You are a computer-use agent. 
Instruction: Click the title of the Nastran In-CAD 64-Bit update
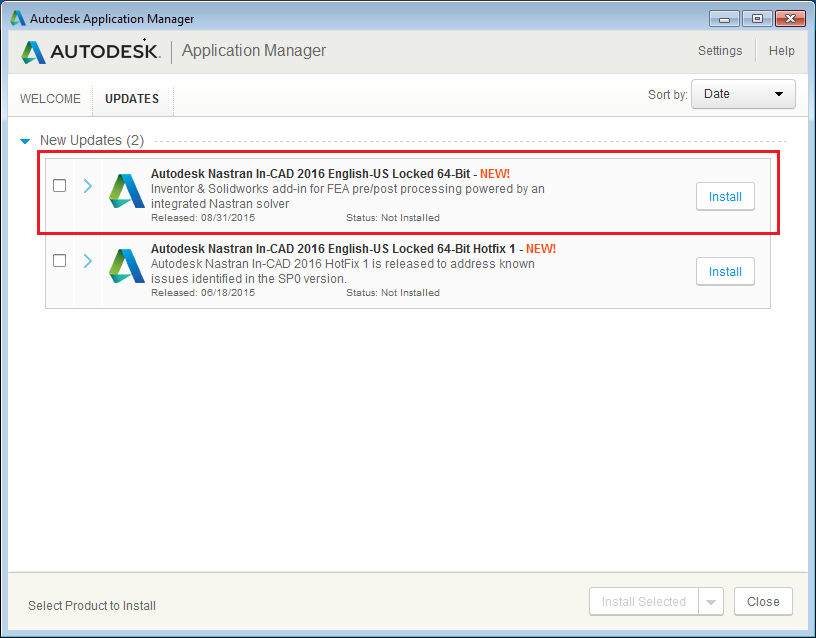pyautogui.click(x=310, y=174)
